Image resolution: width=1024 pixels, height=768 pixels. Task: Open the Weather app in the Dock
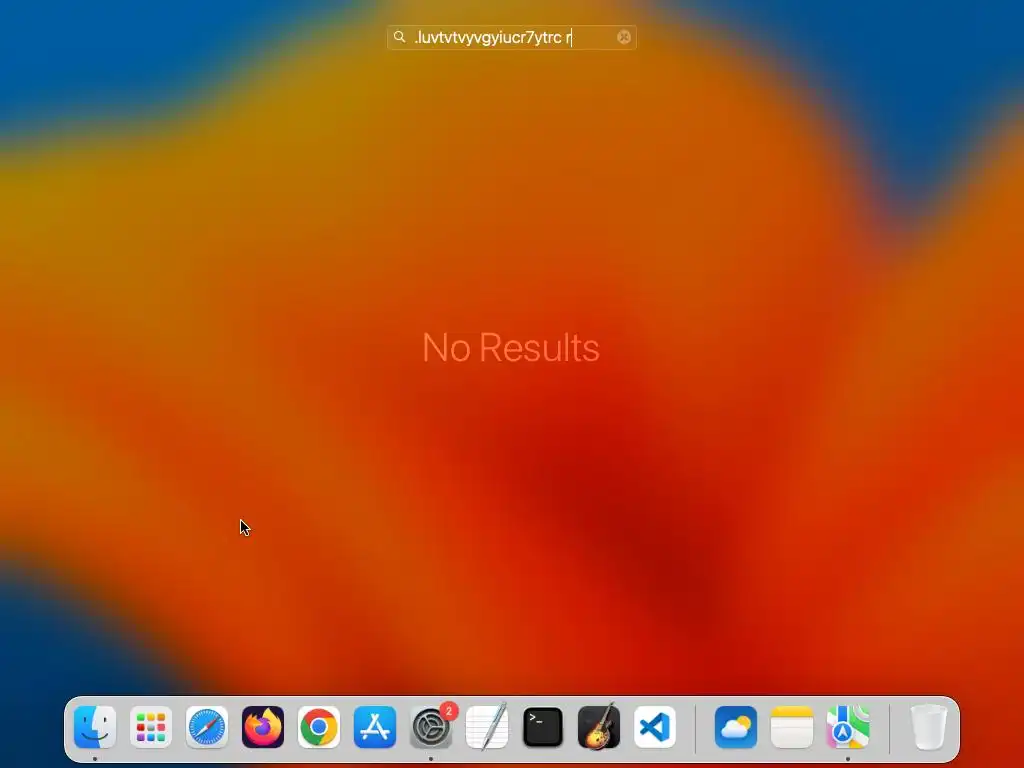[736, 727]
